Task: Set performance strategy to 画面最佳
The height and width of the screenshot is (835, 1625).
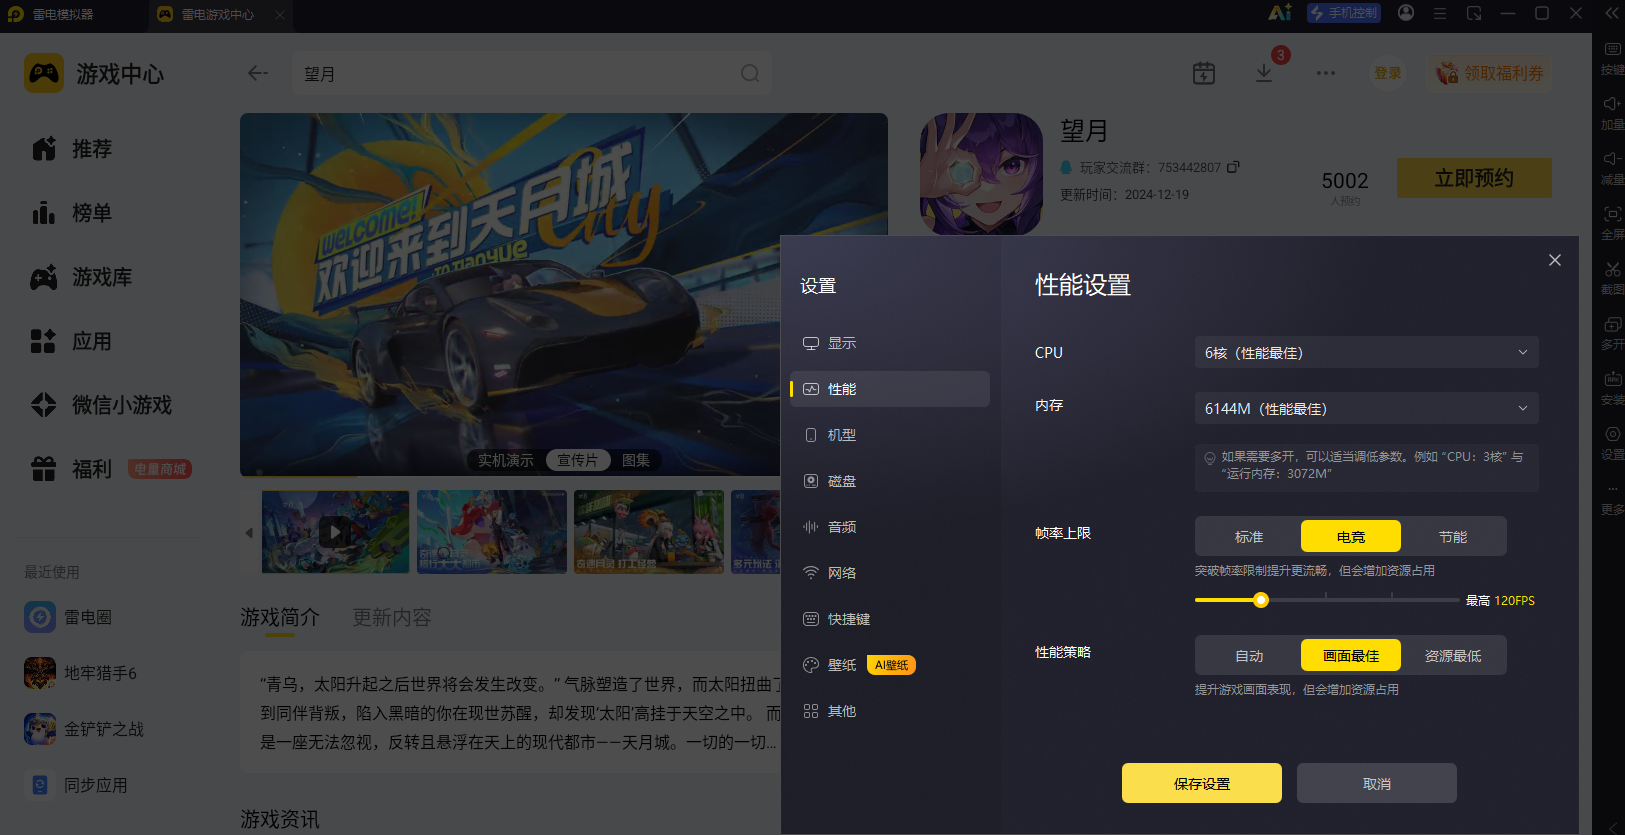Action: [x=1351, y=656]
